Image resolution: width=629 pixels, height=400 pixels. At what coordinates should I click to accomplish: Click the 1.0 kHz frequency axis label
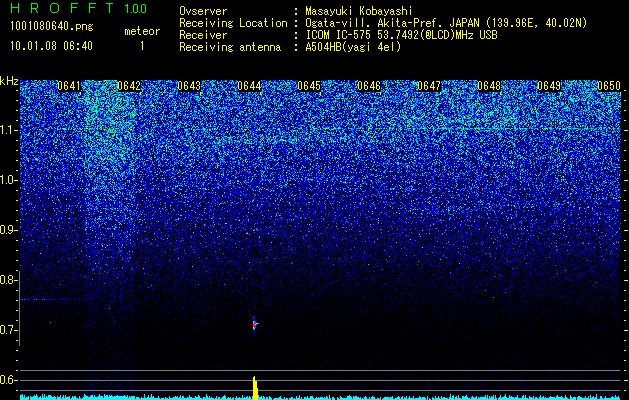pos(9,180)
